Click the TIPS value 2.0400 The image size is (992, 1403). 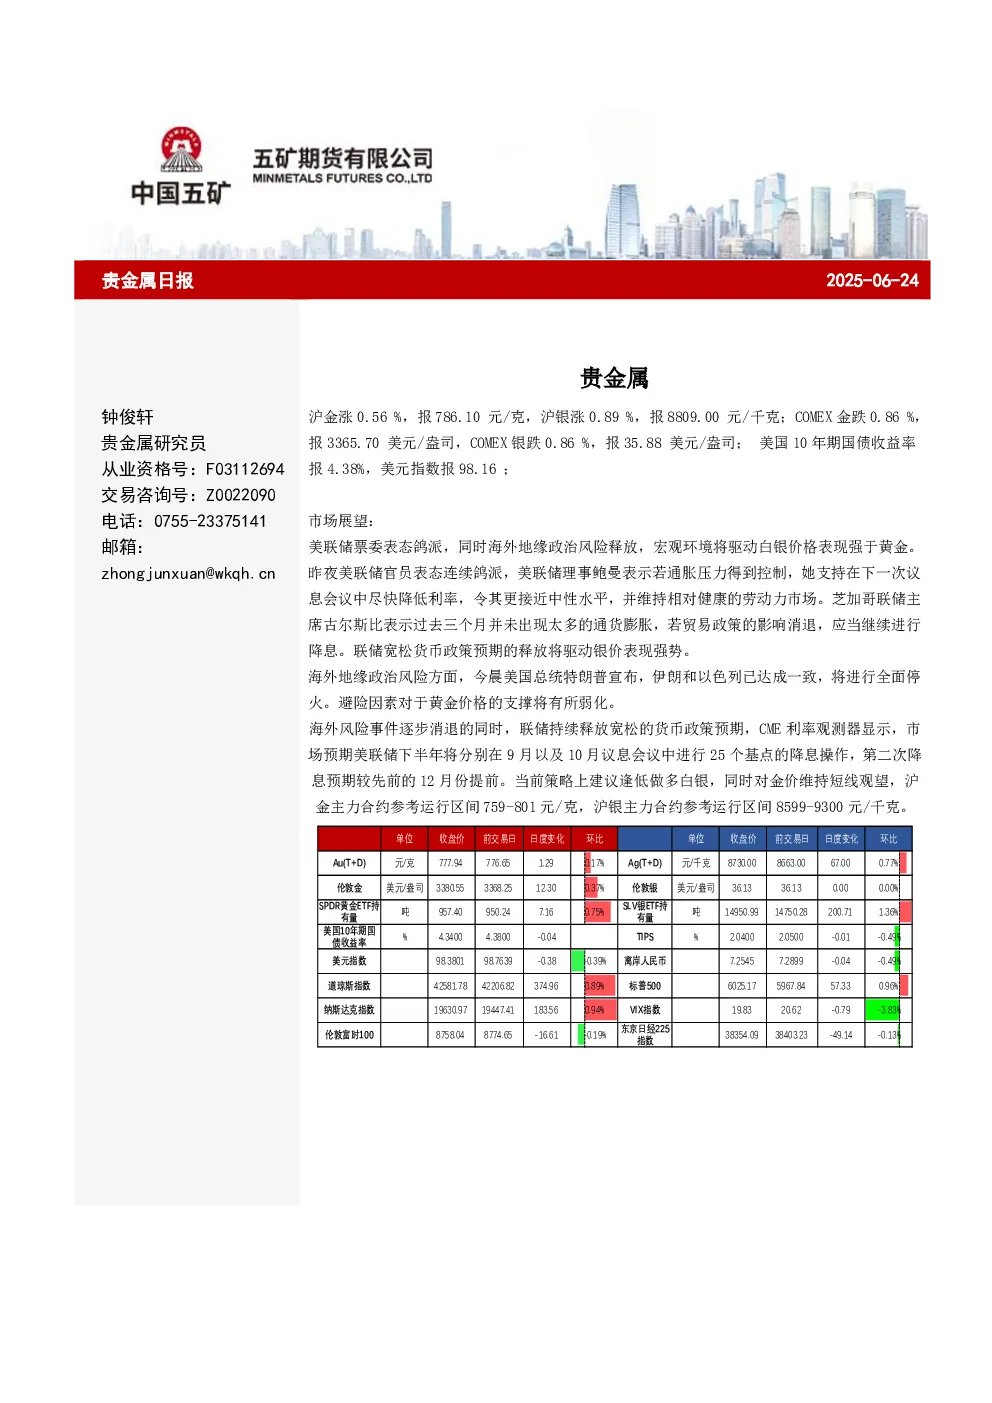pos(742,937)
